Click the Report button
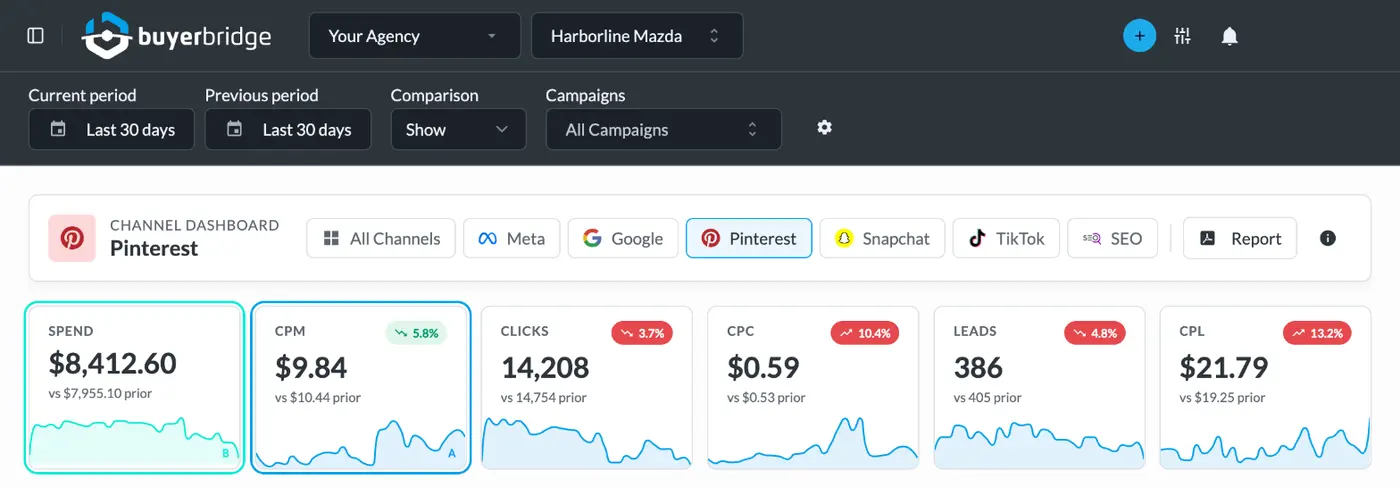 1240,238
